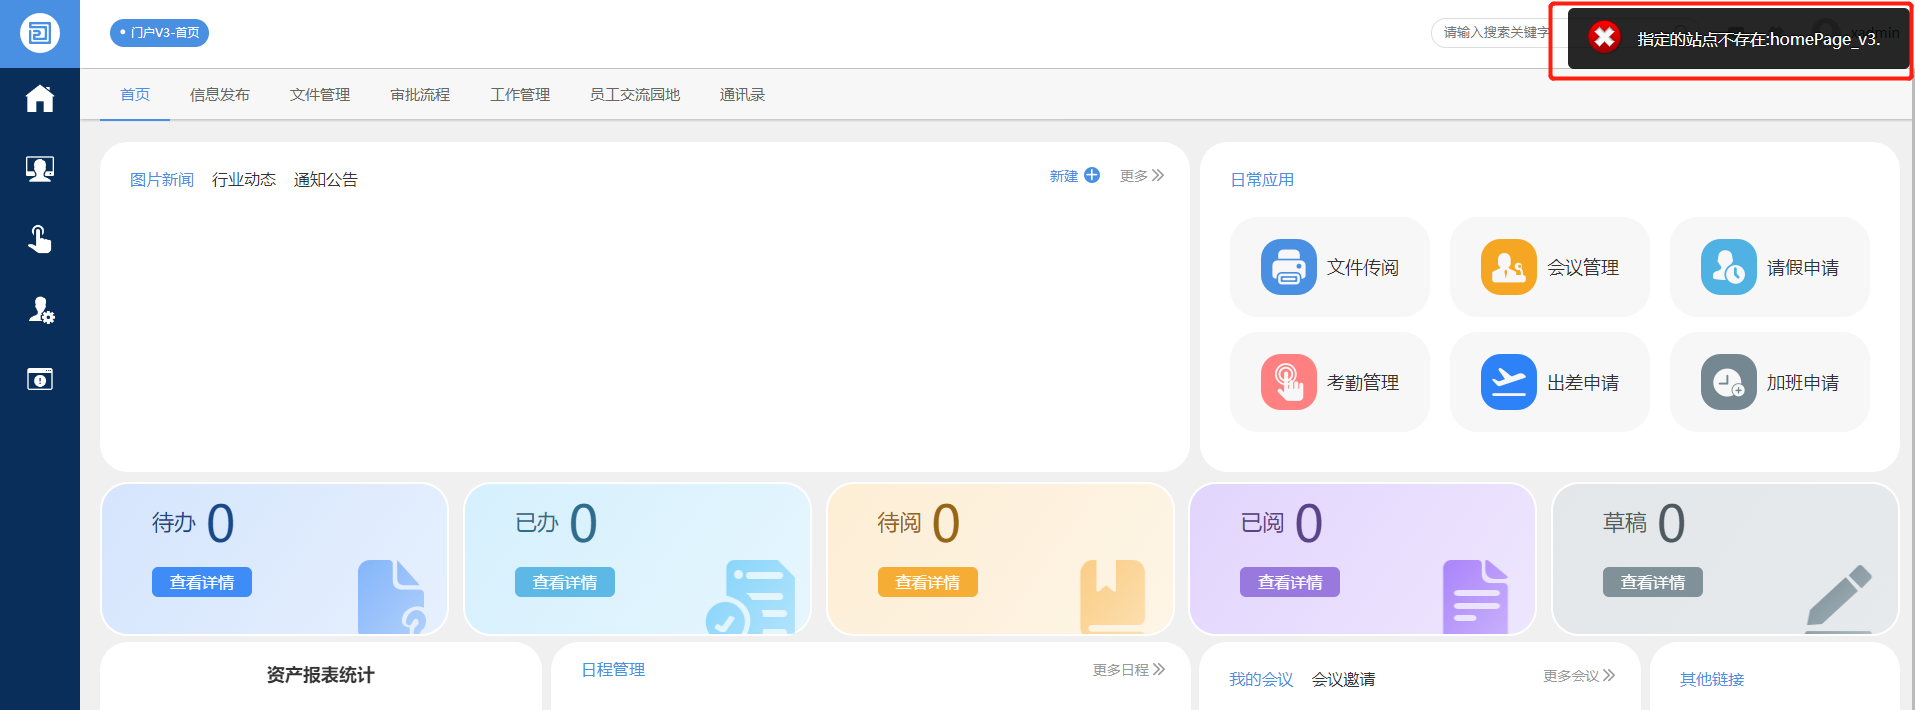Open the 文件传阅 printer icon
The image size is (1915, 710).
(x=1289, y=267)
